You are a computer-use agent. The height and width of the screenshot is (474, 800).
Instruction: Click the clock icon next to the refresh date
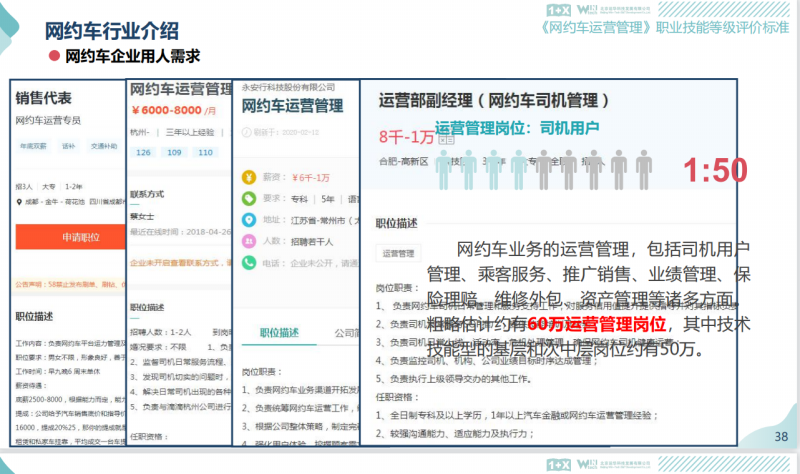point(245,132)
